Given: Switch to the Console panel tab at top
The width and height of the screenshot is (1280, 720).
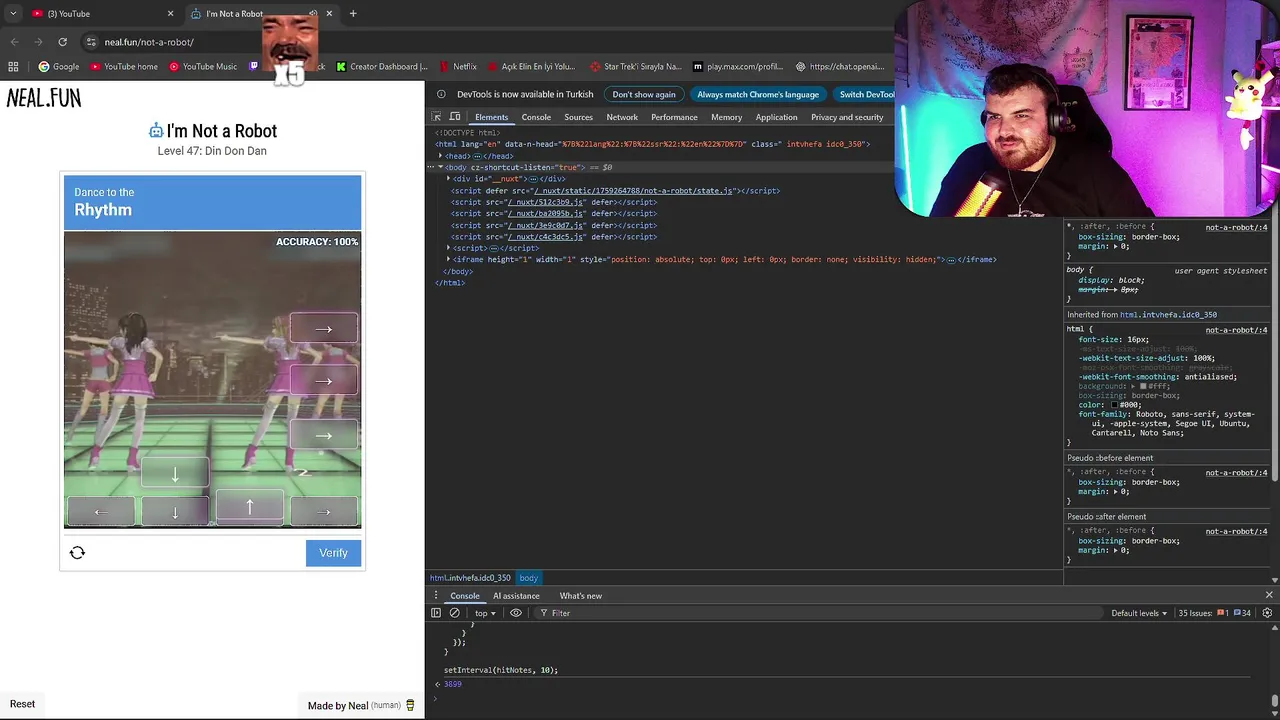Looking at the screenshot, I should [x=536, y=117].
